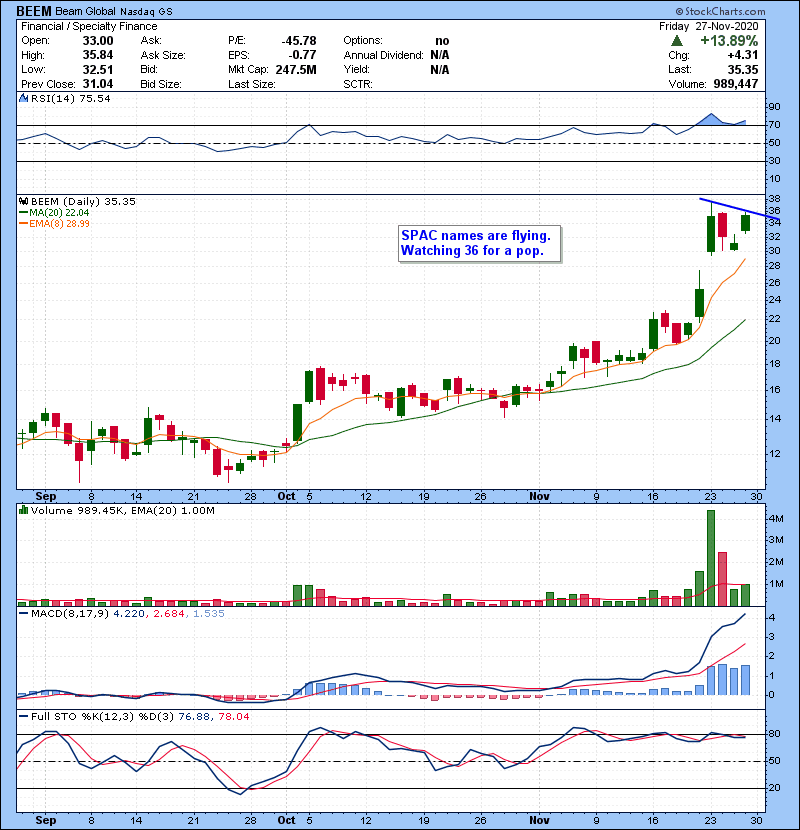
Task: Click the Oct label on the price chart axis
Action: pos(286,496)
